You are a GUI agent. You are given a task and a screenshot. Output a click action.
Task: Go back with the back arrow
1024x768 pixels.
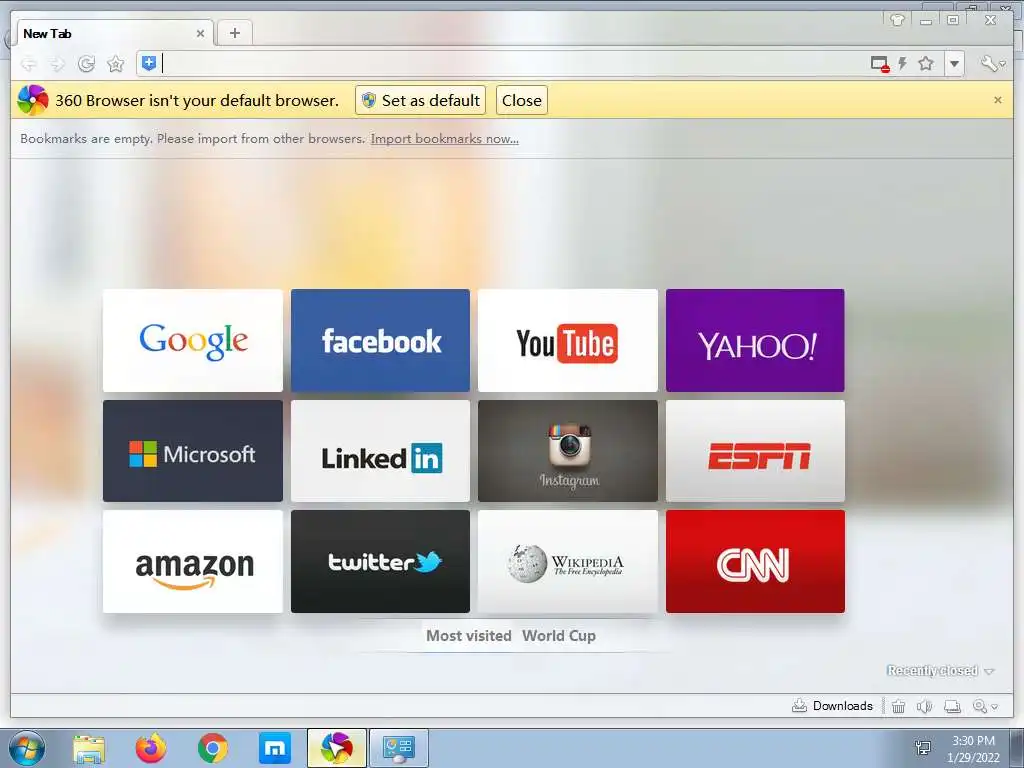(x=28, y=63)
